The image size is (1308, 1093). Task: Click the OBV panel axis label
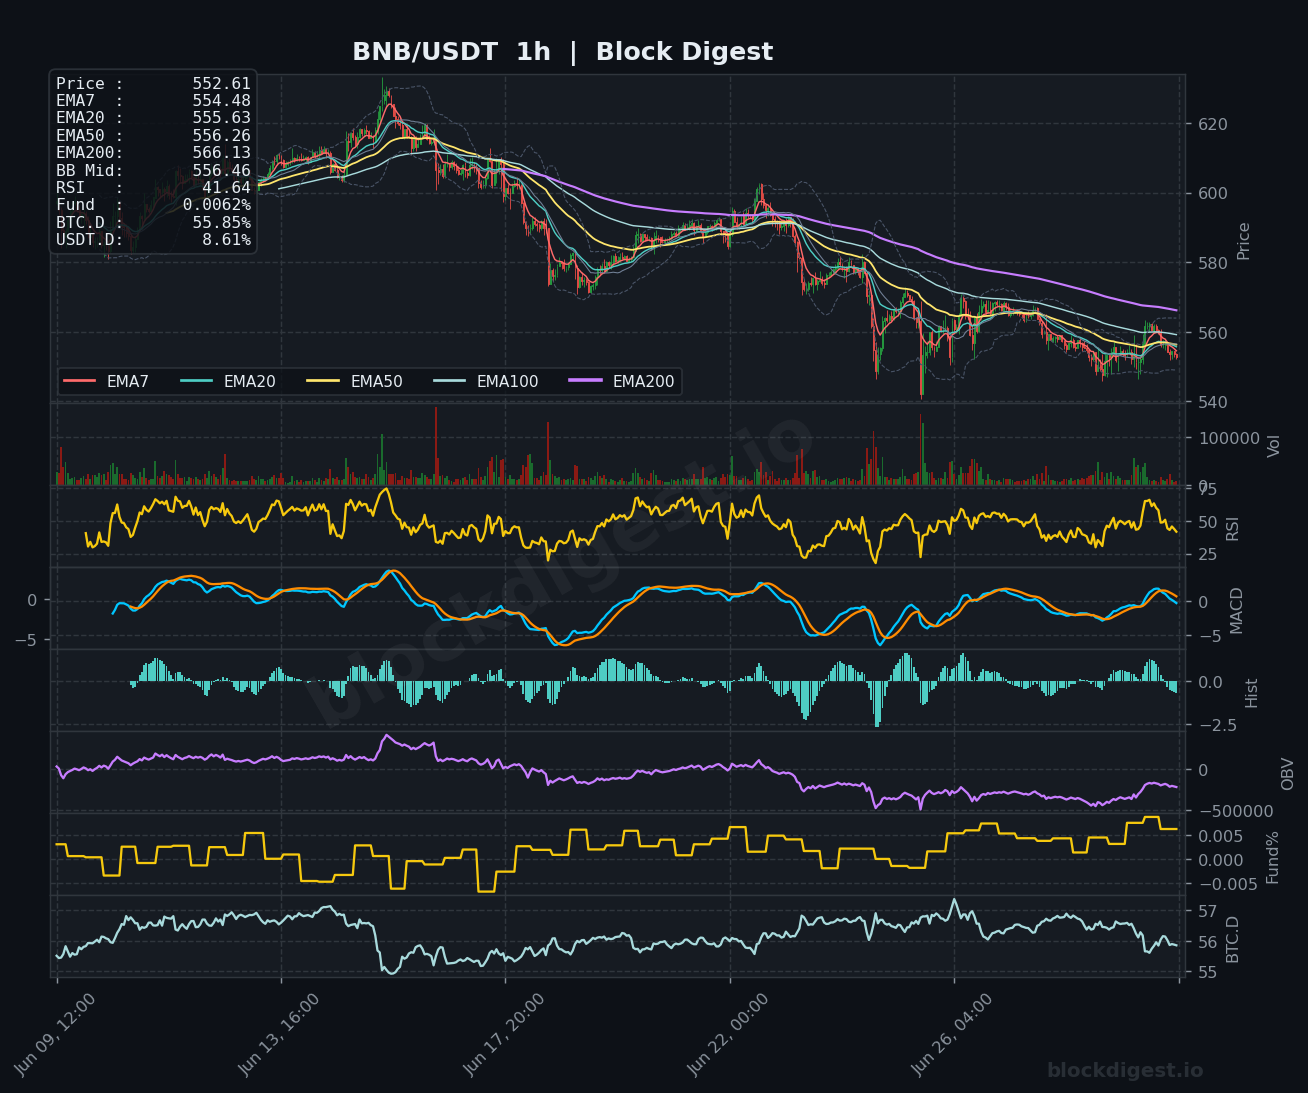click(1288, 774)
